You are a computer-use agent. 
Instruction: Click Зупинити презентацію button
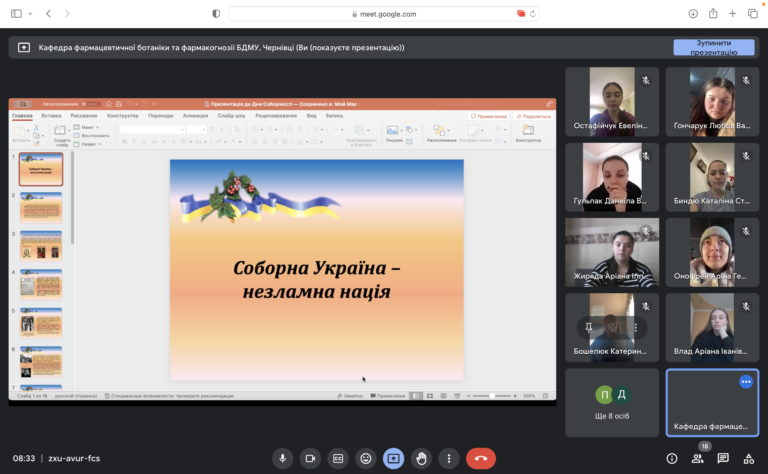[x=713, y=47]
